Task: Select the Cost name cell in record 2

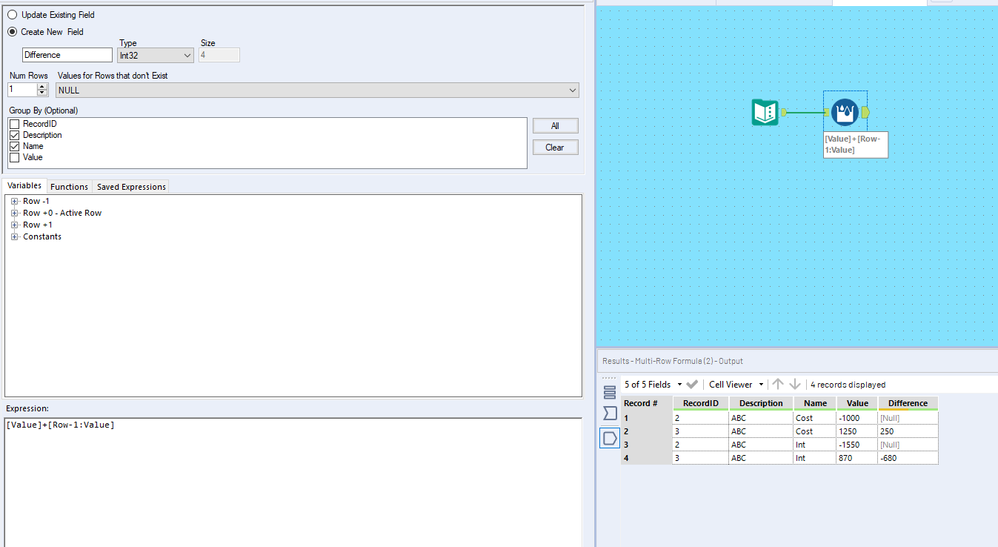Action: click(815, 432)
